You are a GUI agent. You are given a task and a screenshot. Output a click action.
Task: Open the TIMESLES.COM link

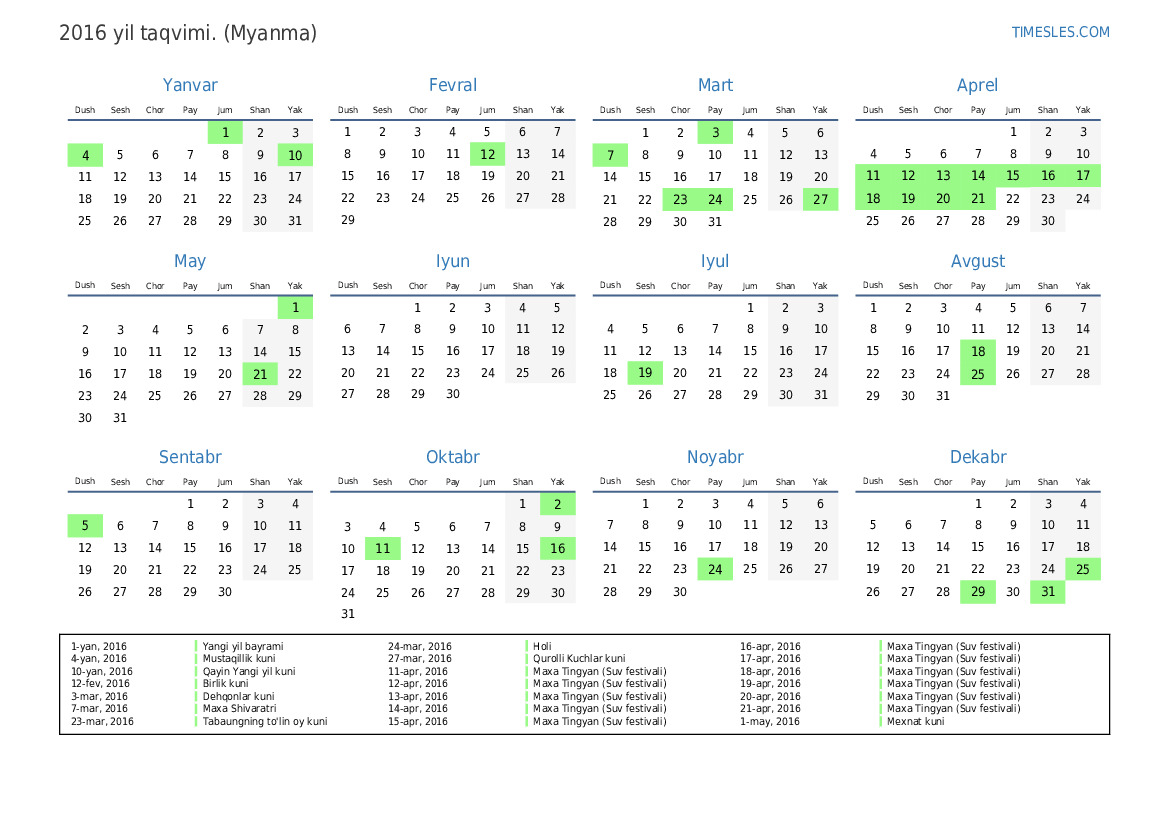pyautogui.click(x=1060, y=32)
